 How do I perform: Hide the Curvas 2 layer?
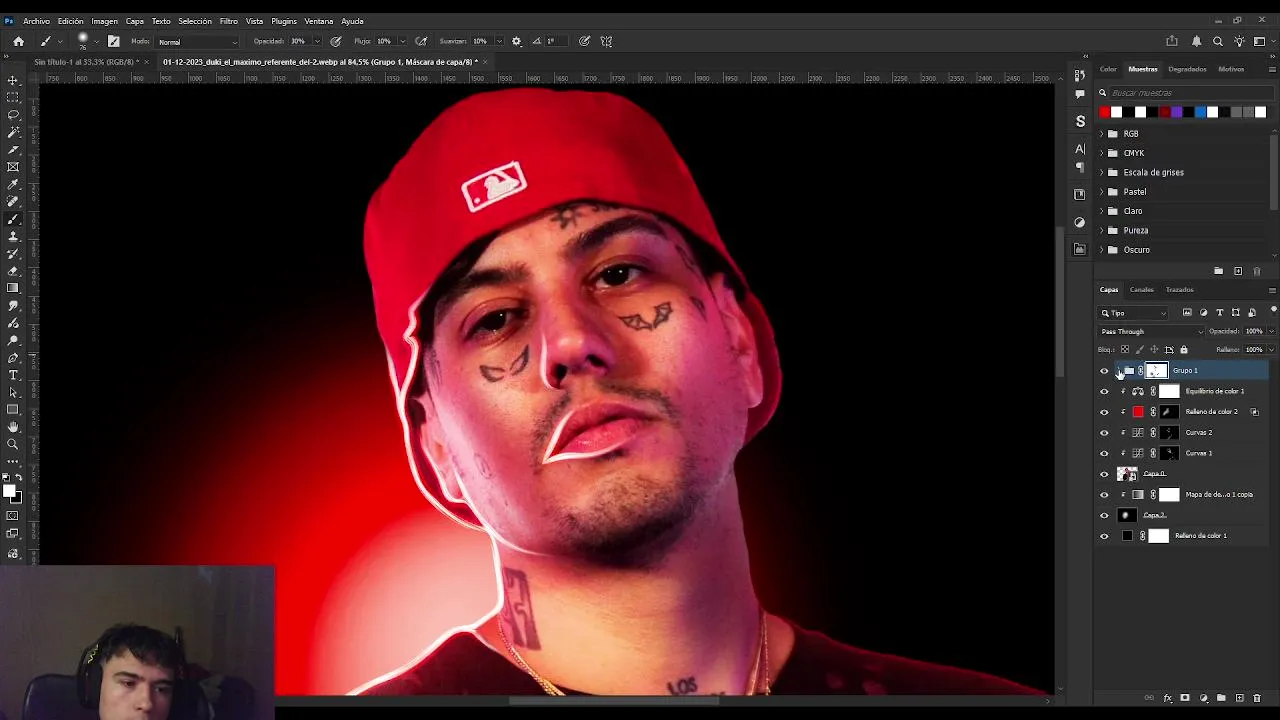tap(1104, 433)
